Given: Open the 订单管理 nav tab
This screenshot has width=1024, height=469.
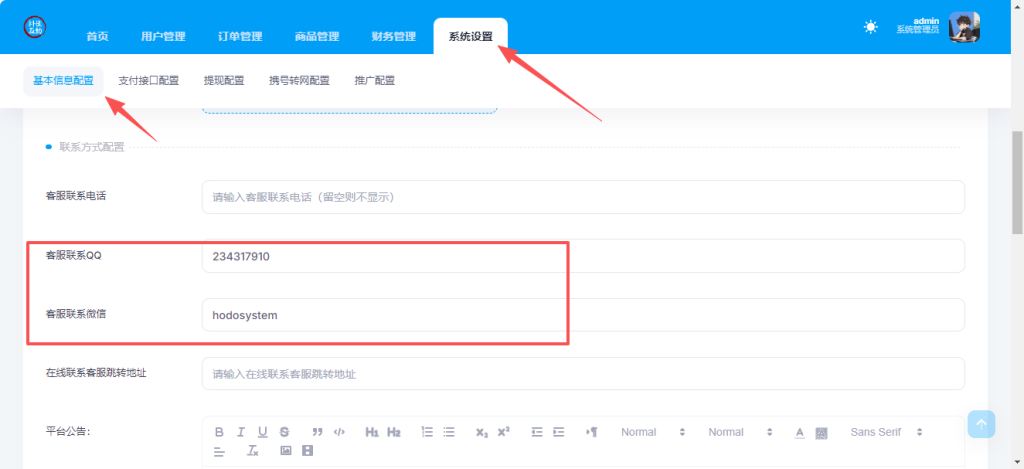Looking at the screenshot, I should pos(240,37).
